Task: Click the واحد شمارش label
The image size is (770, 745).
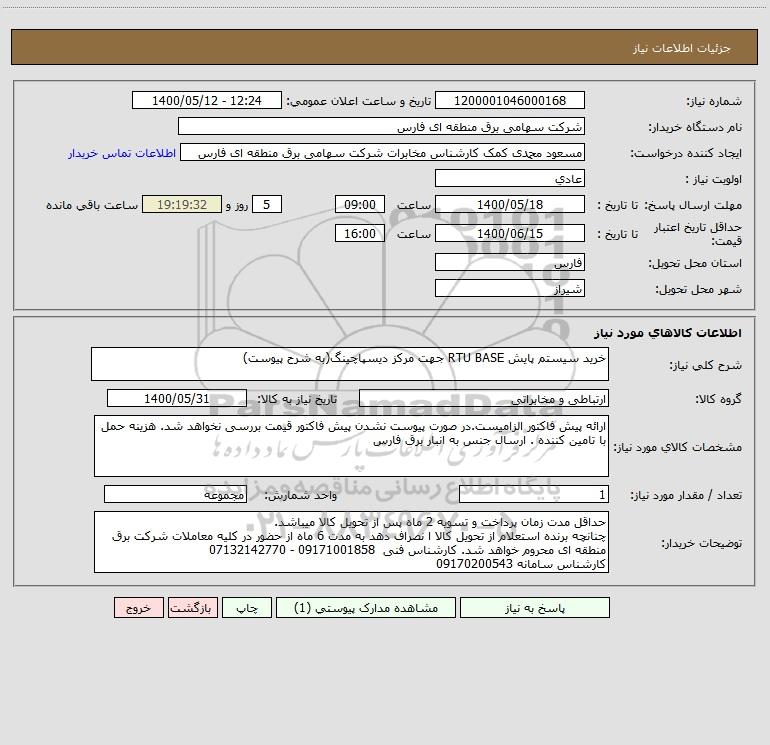Action: pyautogui.click(x=301, y=496)
